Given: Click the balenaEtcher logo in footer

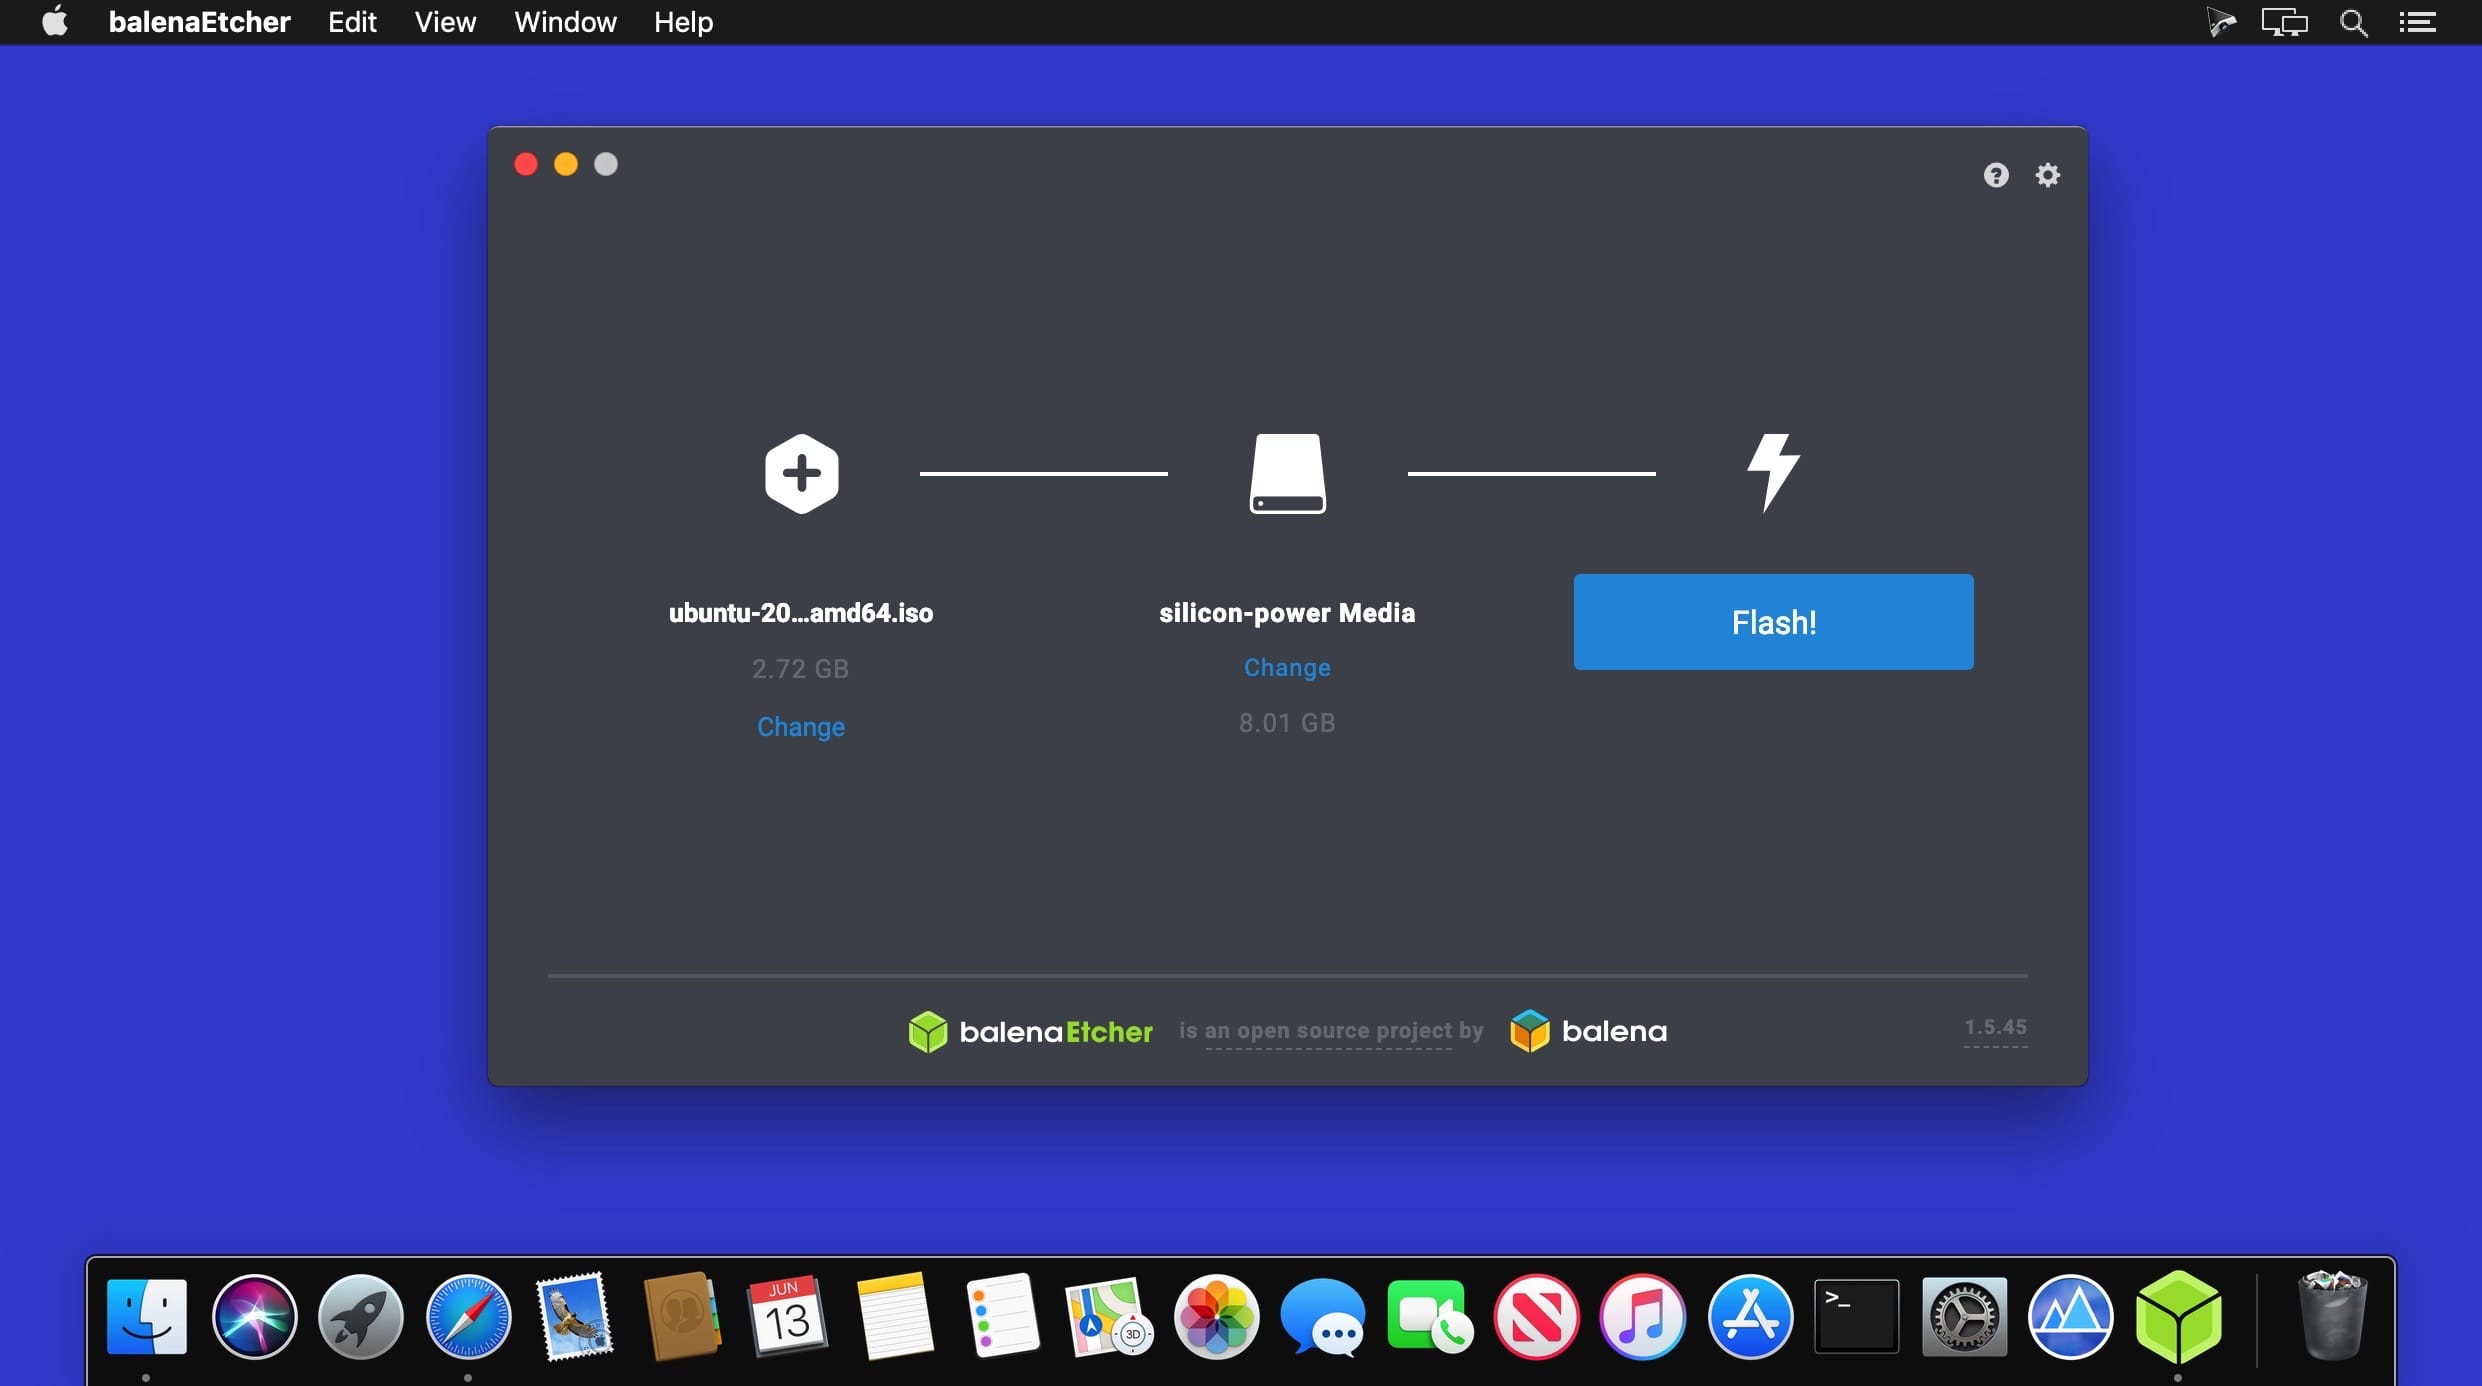Looking at the screenshot, I should (1030, 1031).
